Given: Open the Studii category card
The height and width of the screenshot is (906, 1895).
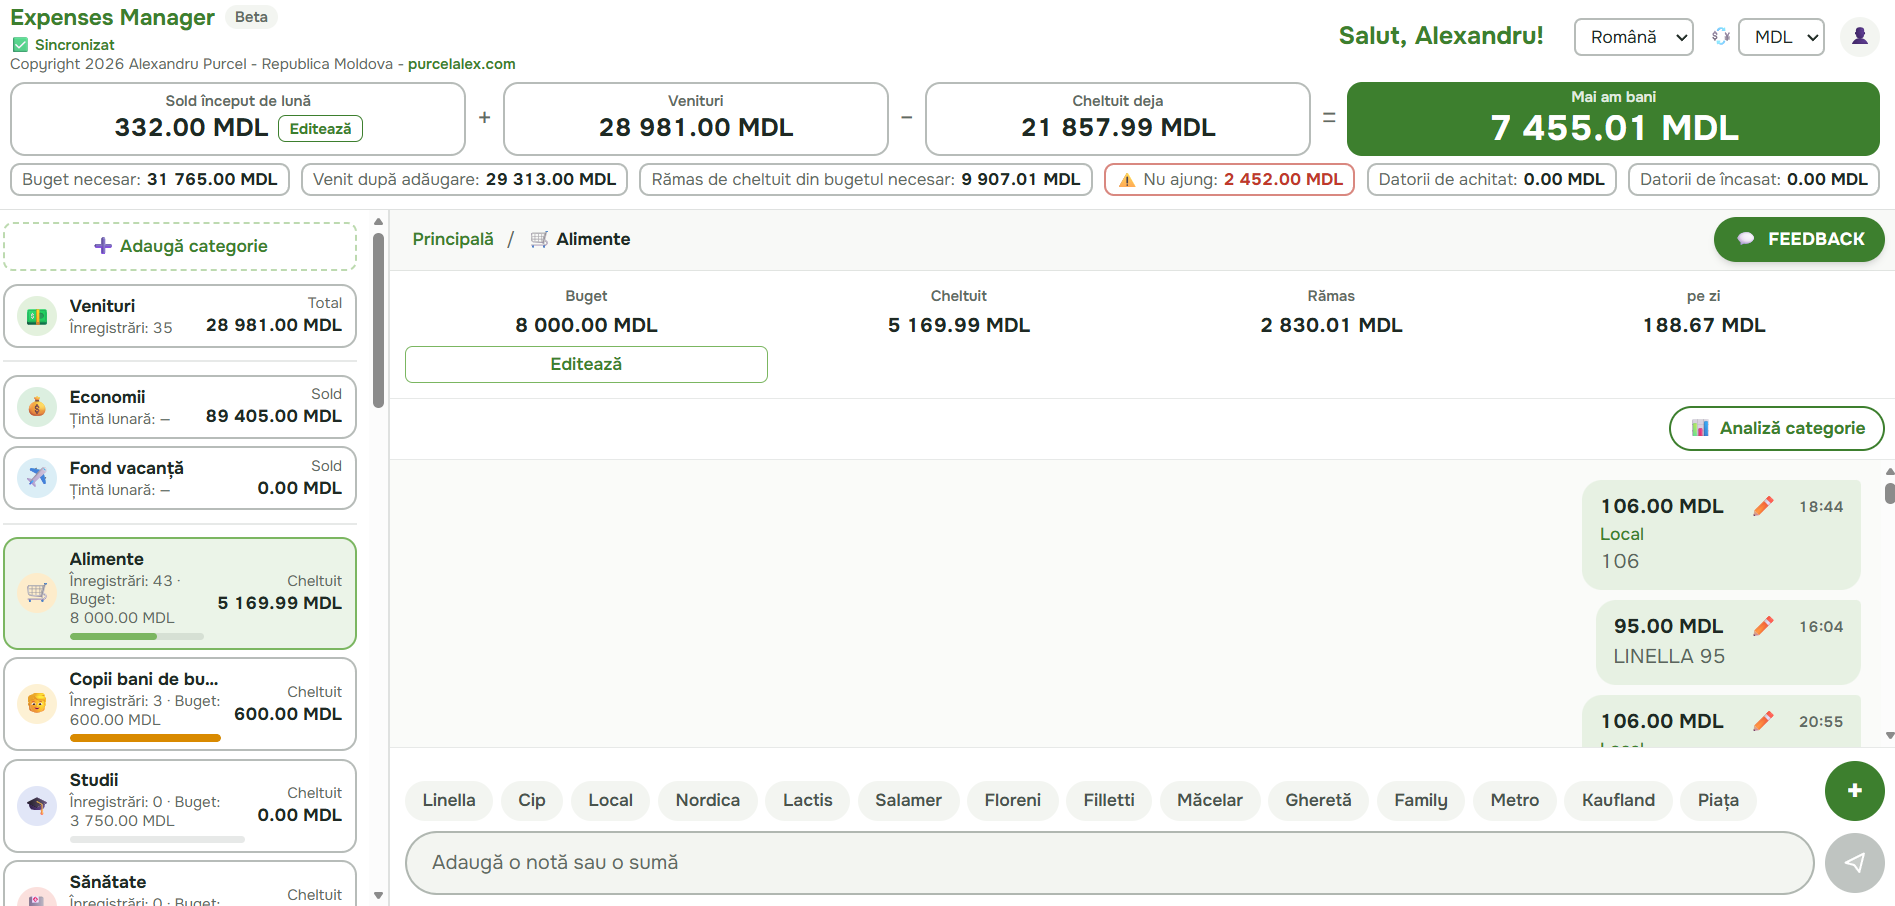Looking at the screenshot, I should pyautogui.click(x=180, y=805).
